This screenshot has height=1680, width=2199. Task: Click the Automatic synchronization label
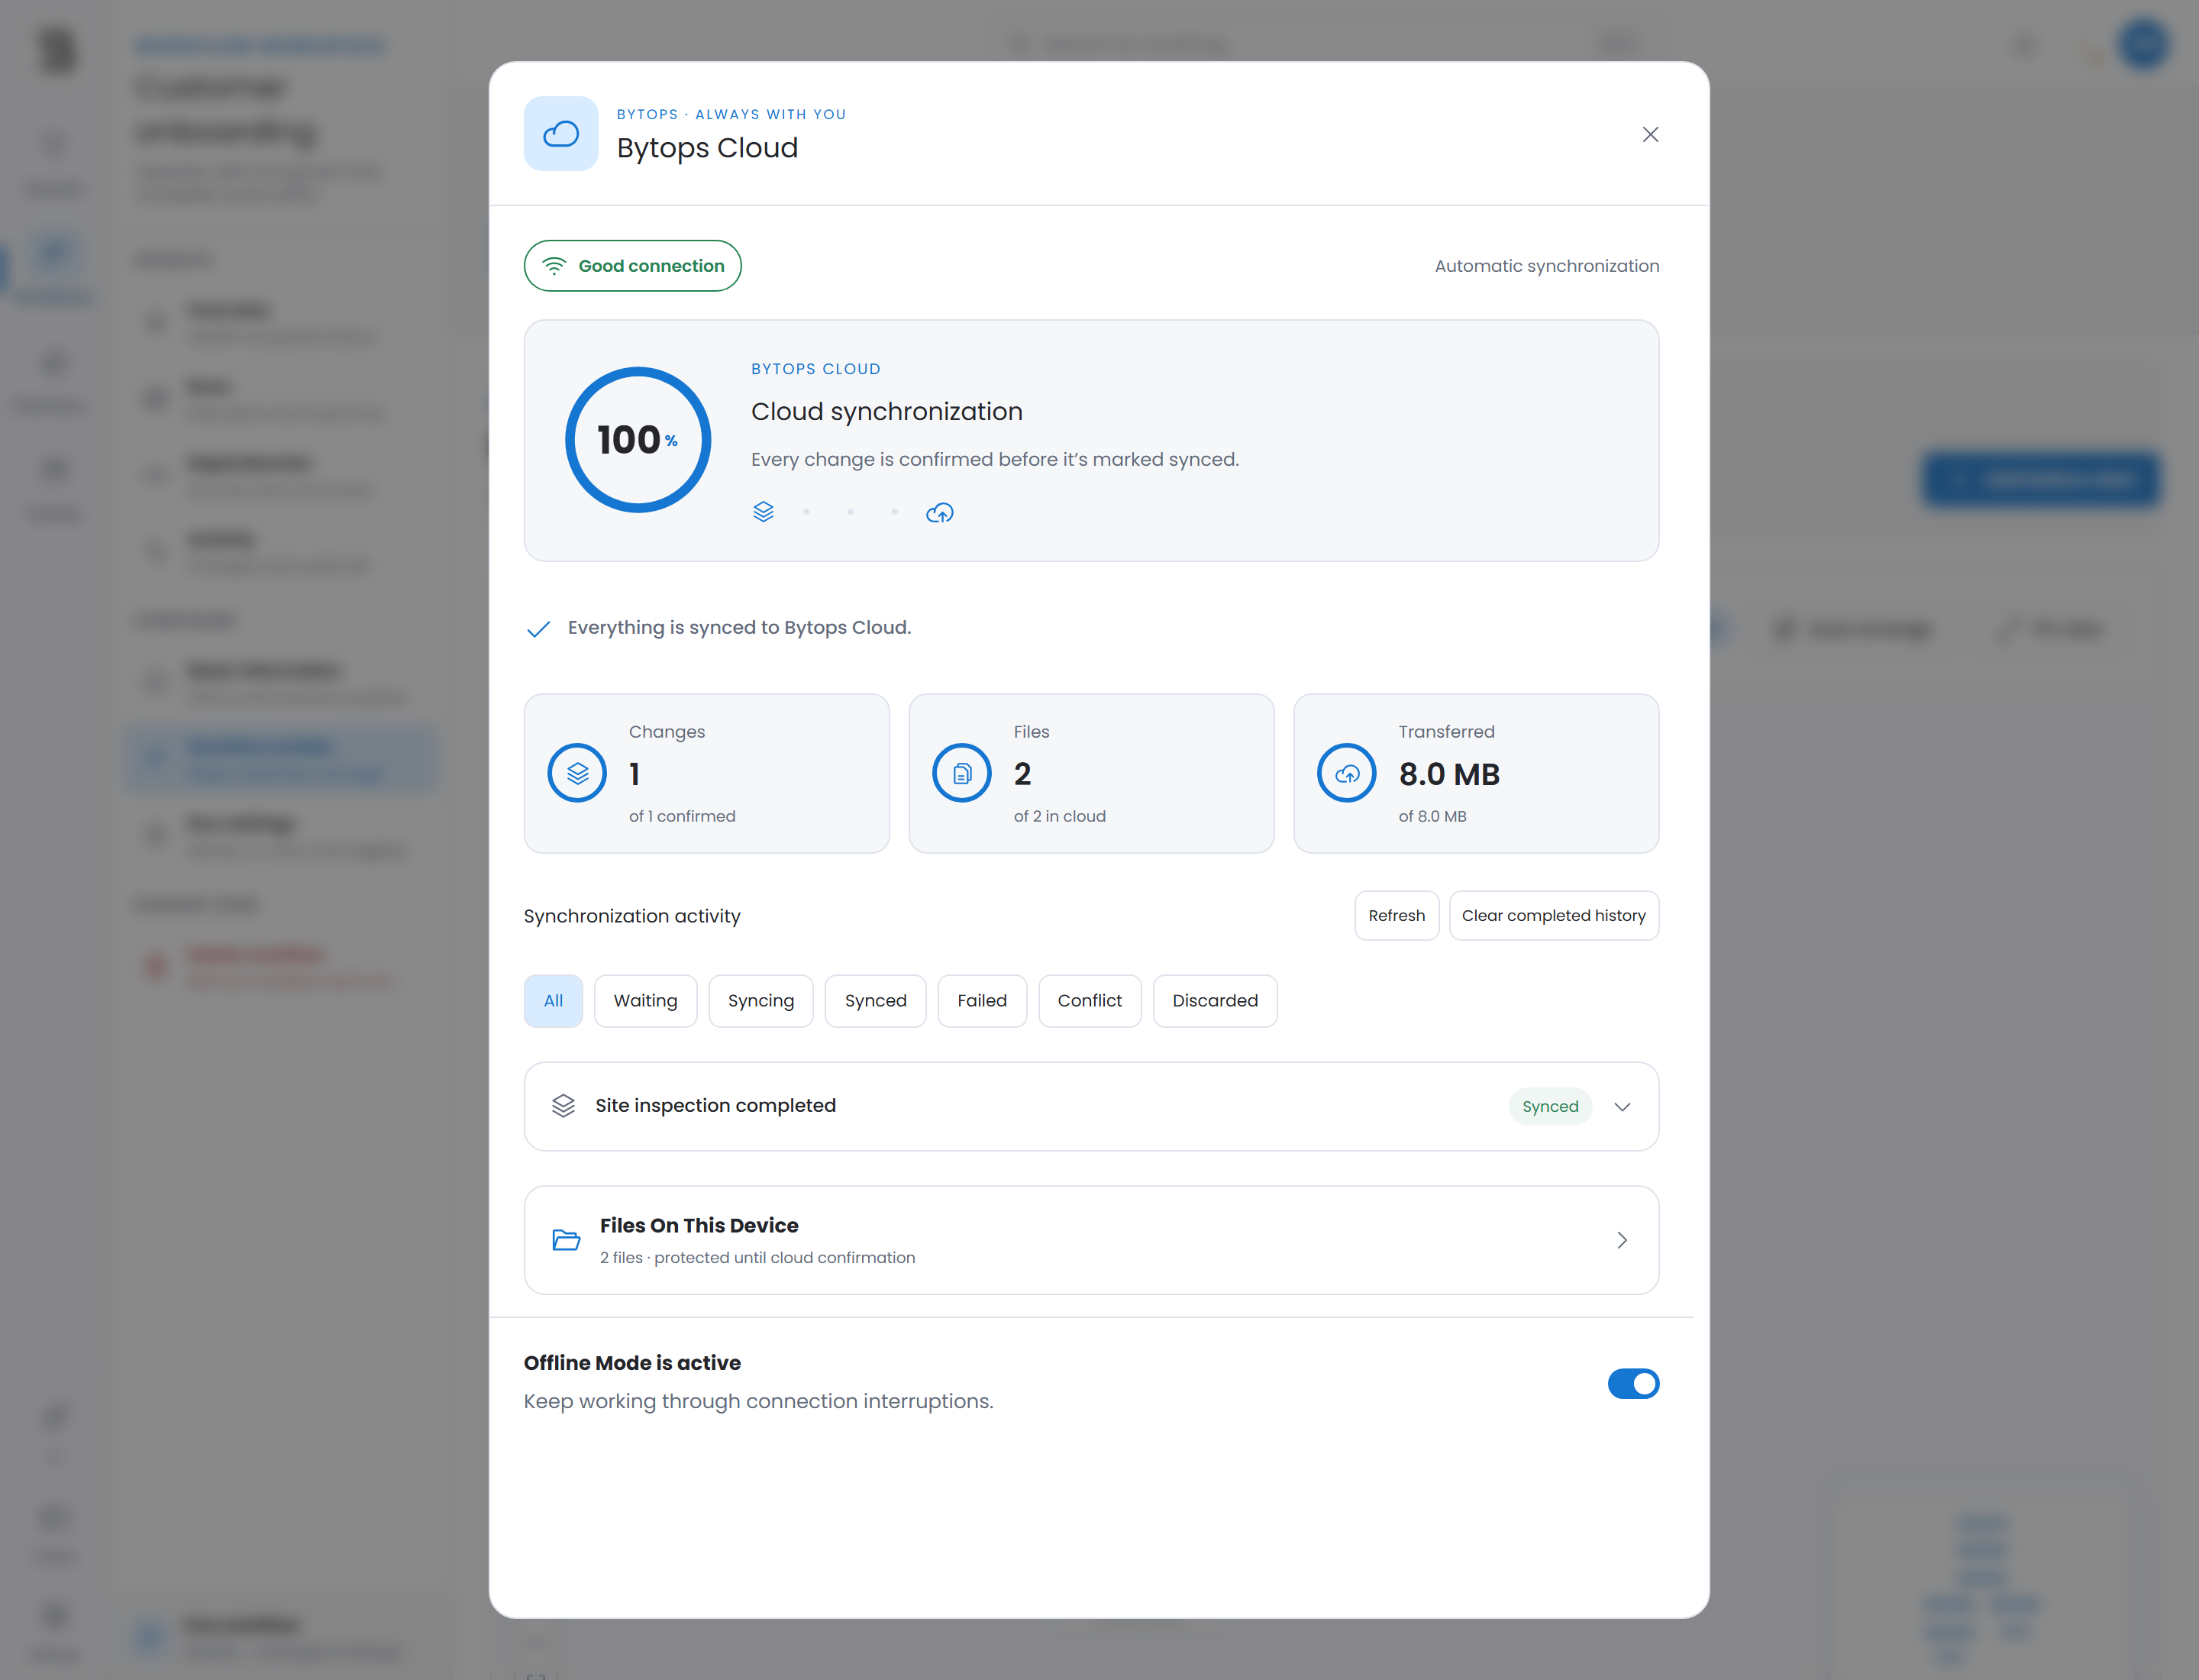click(x=1546, y=266)
